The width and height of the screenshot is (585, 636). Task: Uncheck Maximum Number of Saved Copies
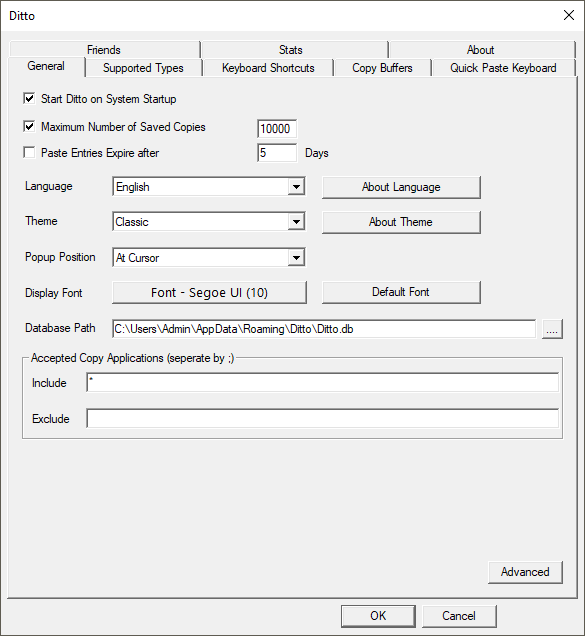point(29,127)
